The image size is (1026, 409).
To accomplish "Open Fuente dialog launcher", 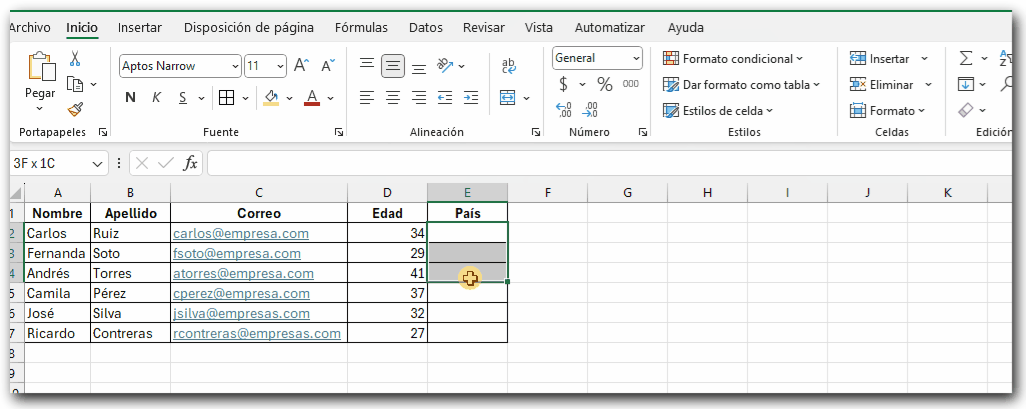I will tap(338, 132).
